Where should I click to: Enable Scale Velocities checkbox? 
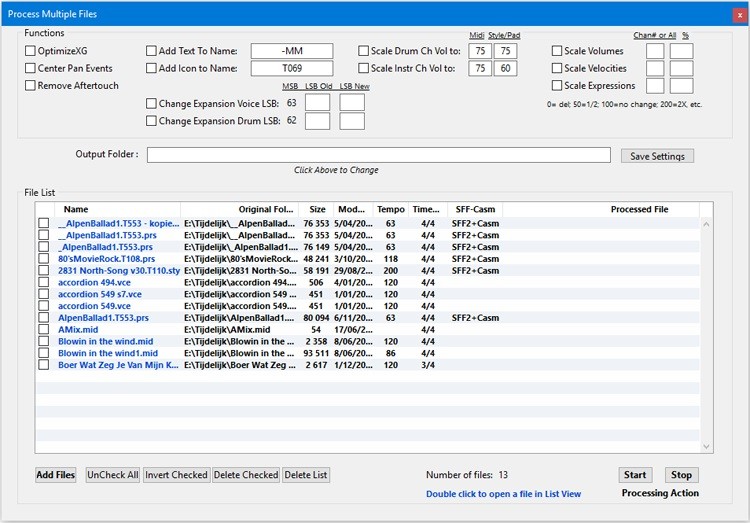coord(557,68)
